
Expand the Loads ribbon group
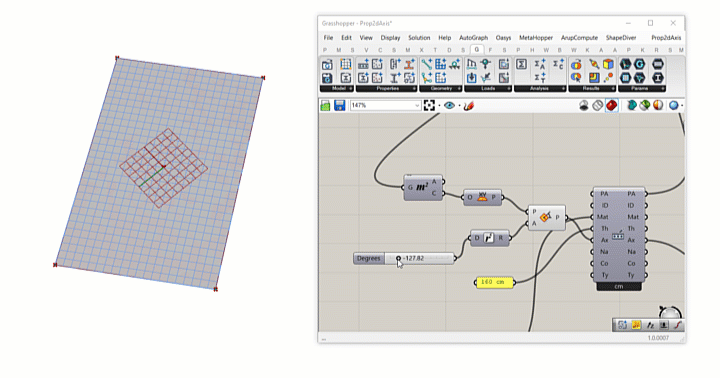tap(488, 88)
